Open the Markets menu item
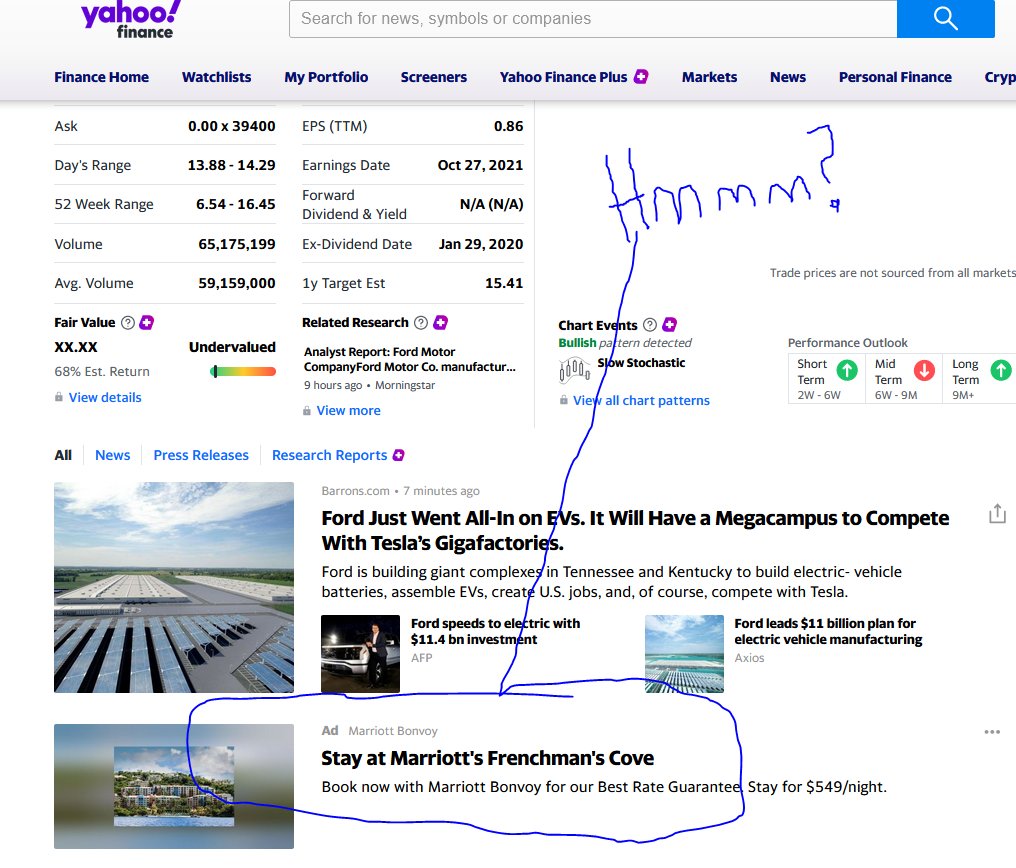Image resolution: width=1016 pixels, height=868 pixels. (x=710, y=77)
